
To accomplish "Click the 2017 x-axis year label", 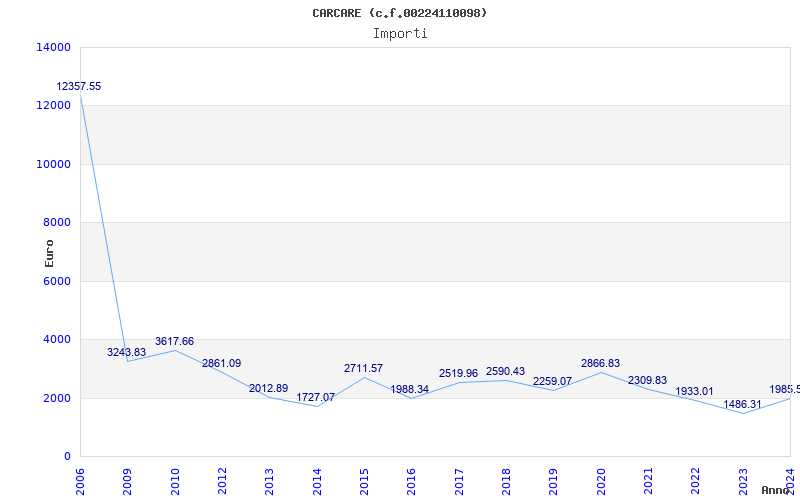I will tap(459, 481).
